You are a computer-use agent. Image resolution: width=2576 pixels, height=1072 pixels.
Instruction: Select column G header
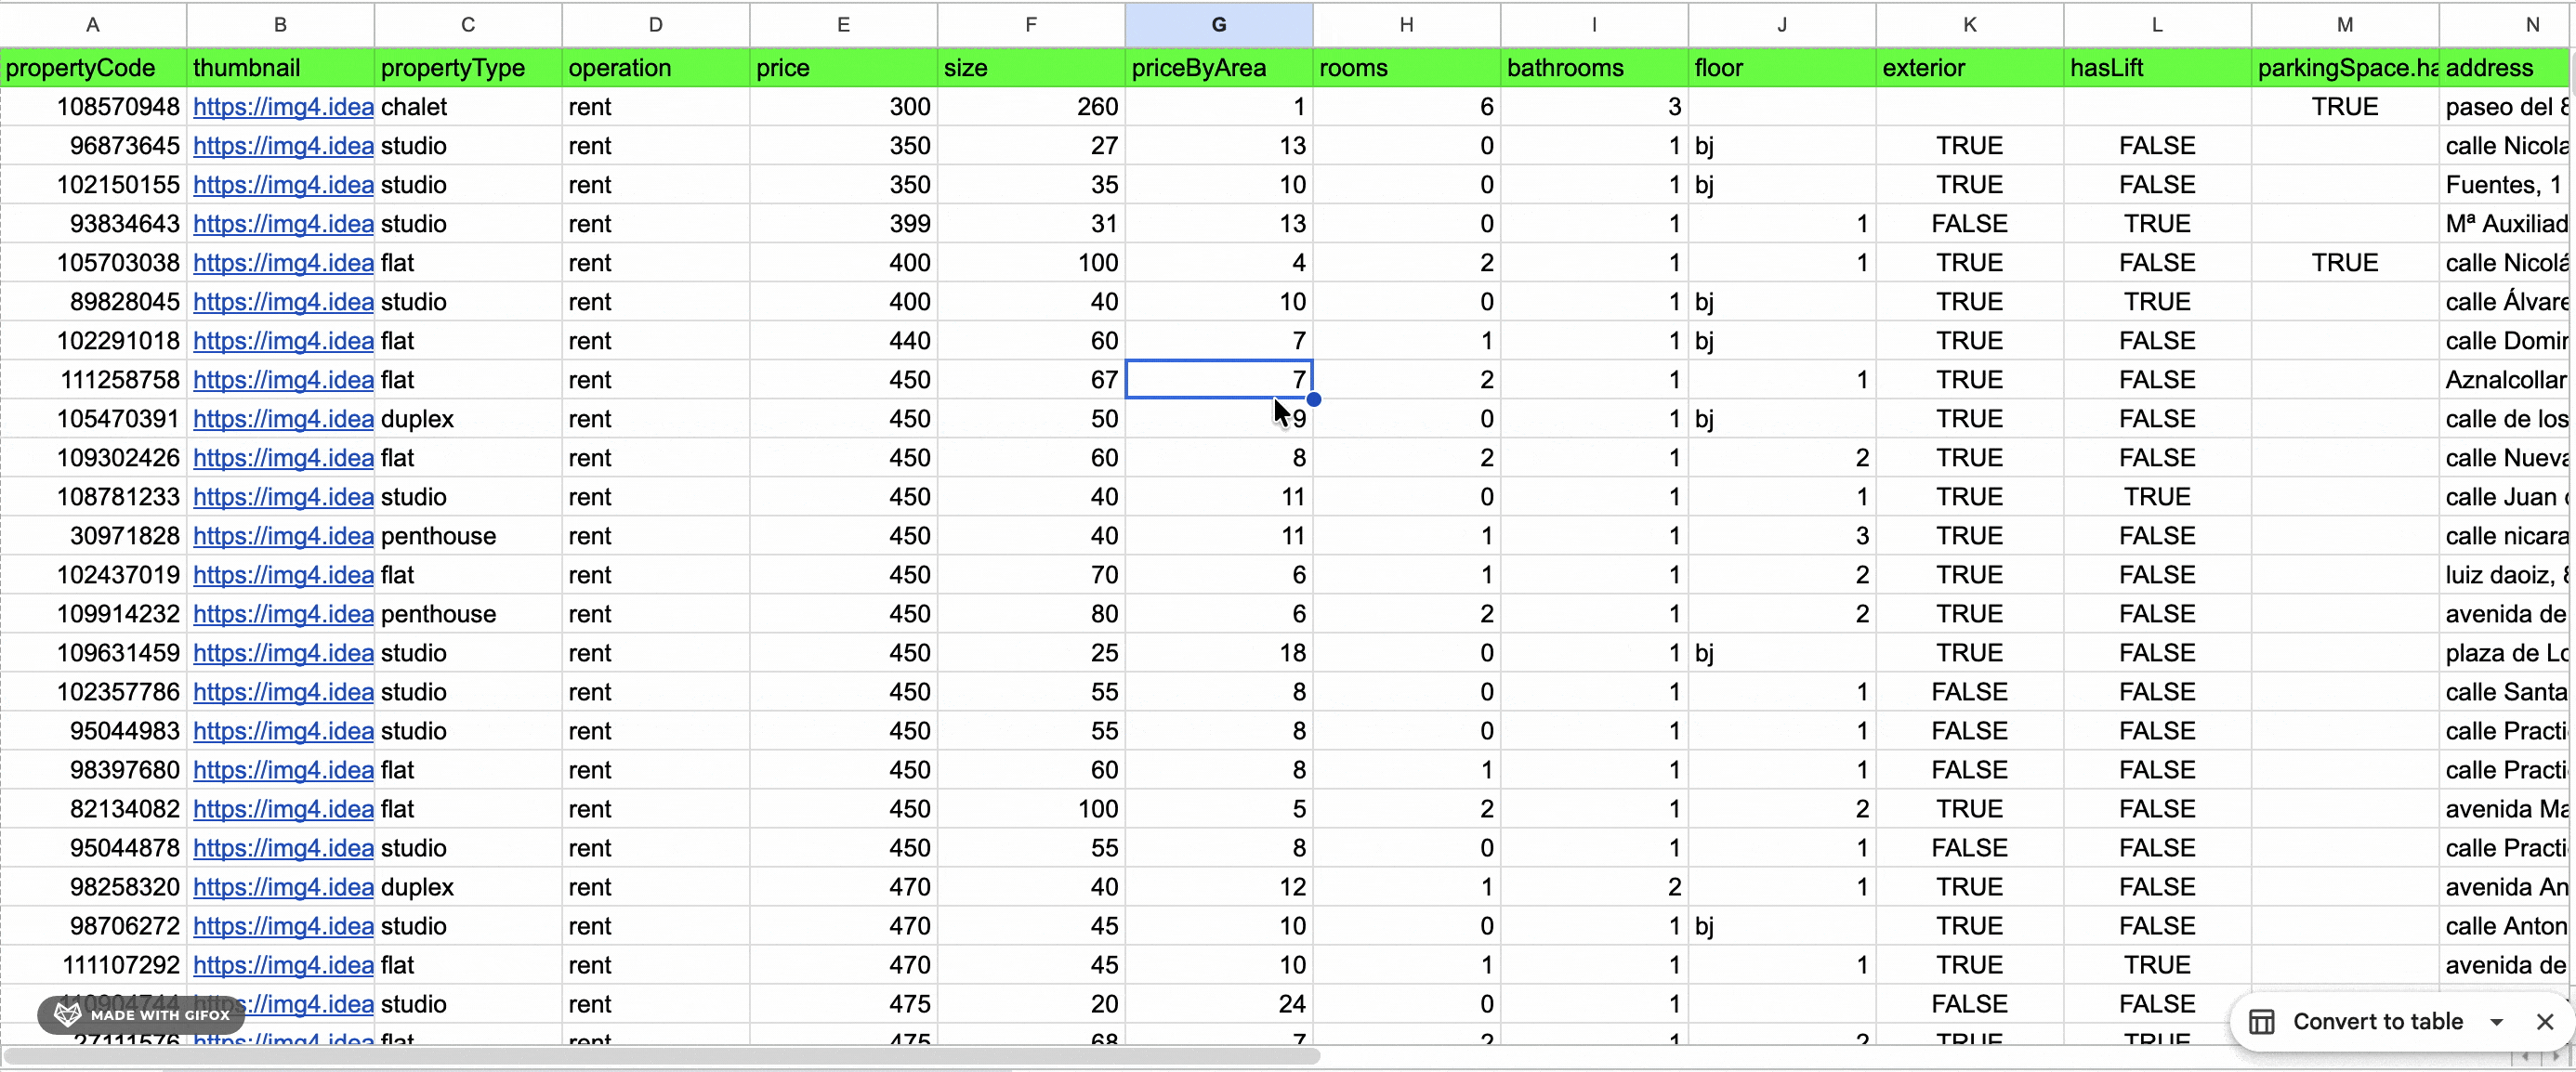pyautogui.click(x=1218, y=24)
